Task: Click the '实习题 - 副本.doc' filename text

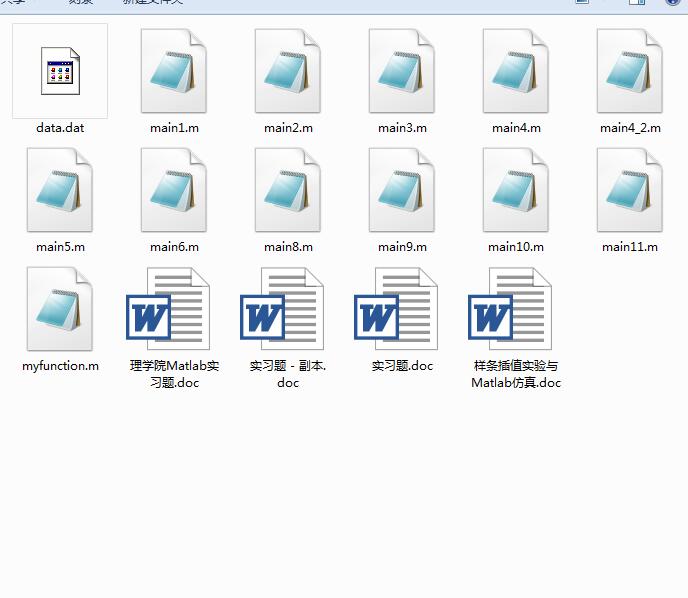Action: click(x=288, y=374)
